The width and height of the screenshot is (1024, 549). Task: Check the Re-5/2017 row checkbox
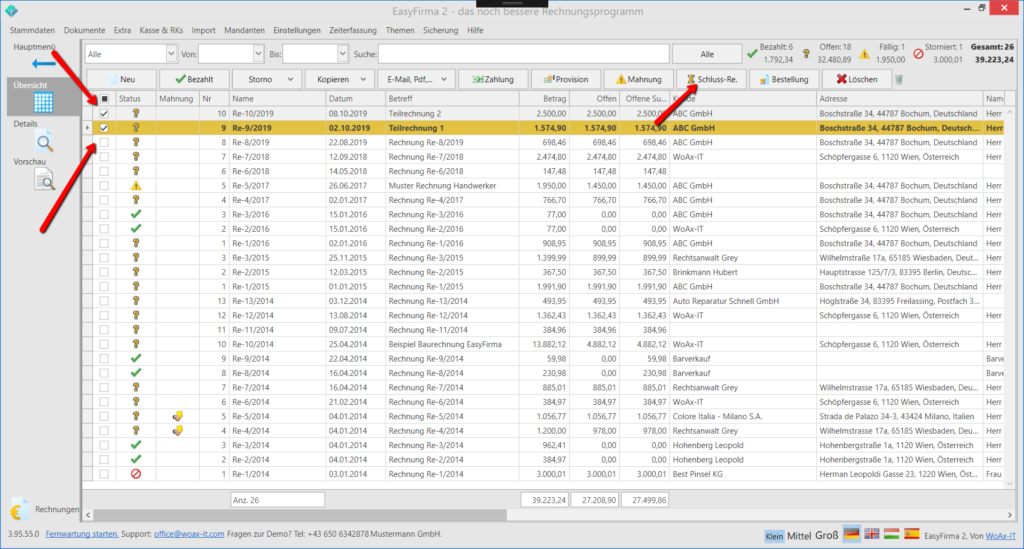104,185
